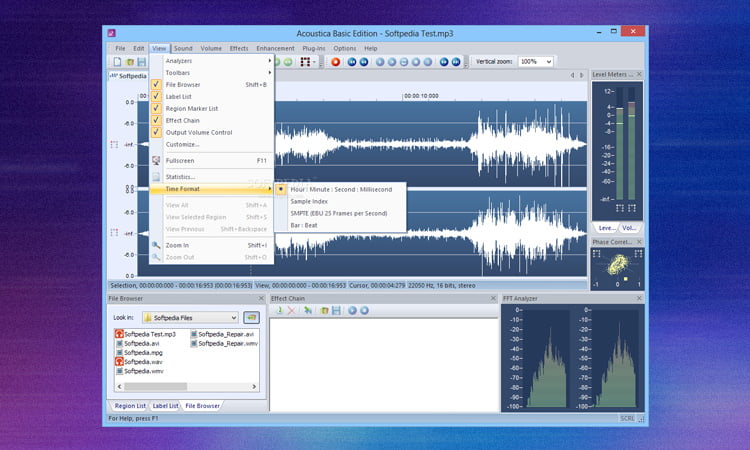750x450 pixels.
Task: Click Statistics... in the View menu
Action: pos(180,177)
